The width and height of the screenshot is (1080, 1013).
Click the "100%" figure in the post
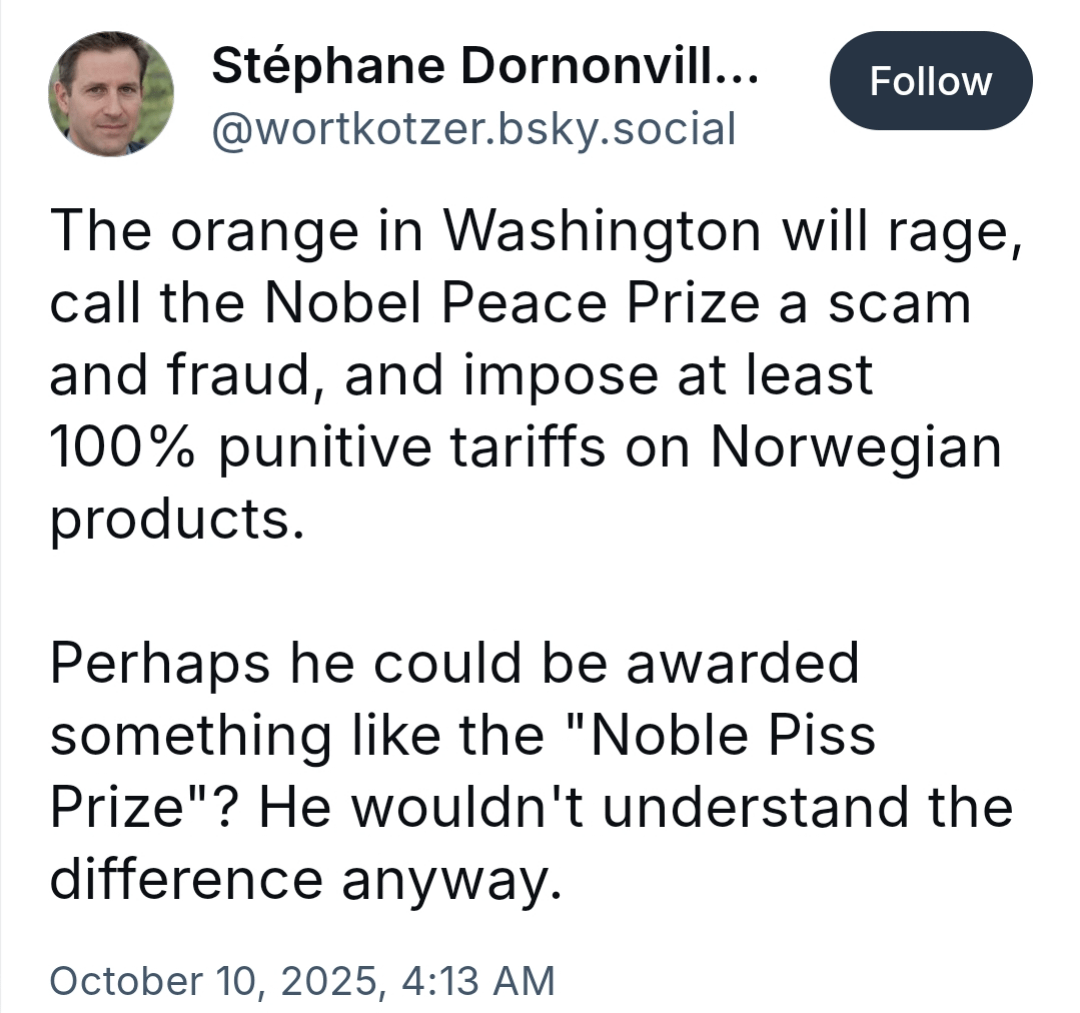pyautogui.click(x=122, y=447)
